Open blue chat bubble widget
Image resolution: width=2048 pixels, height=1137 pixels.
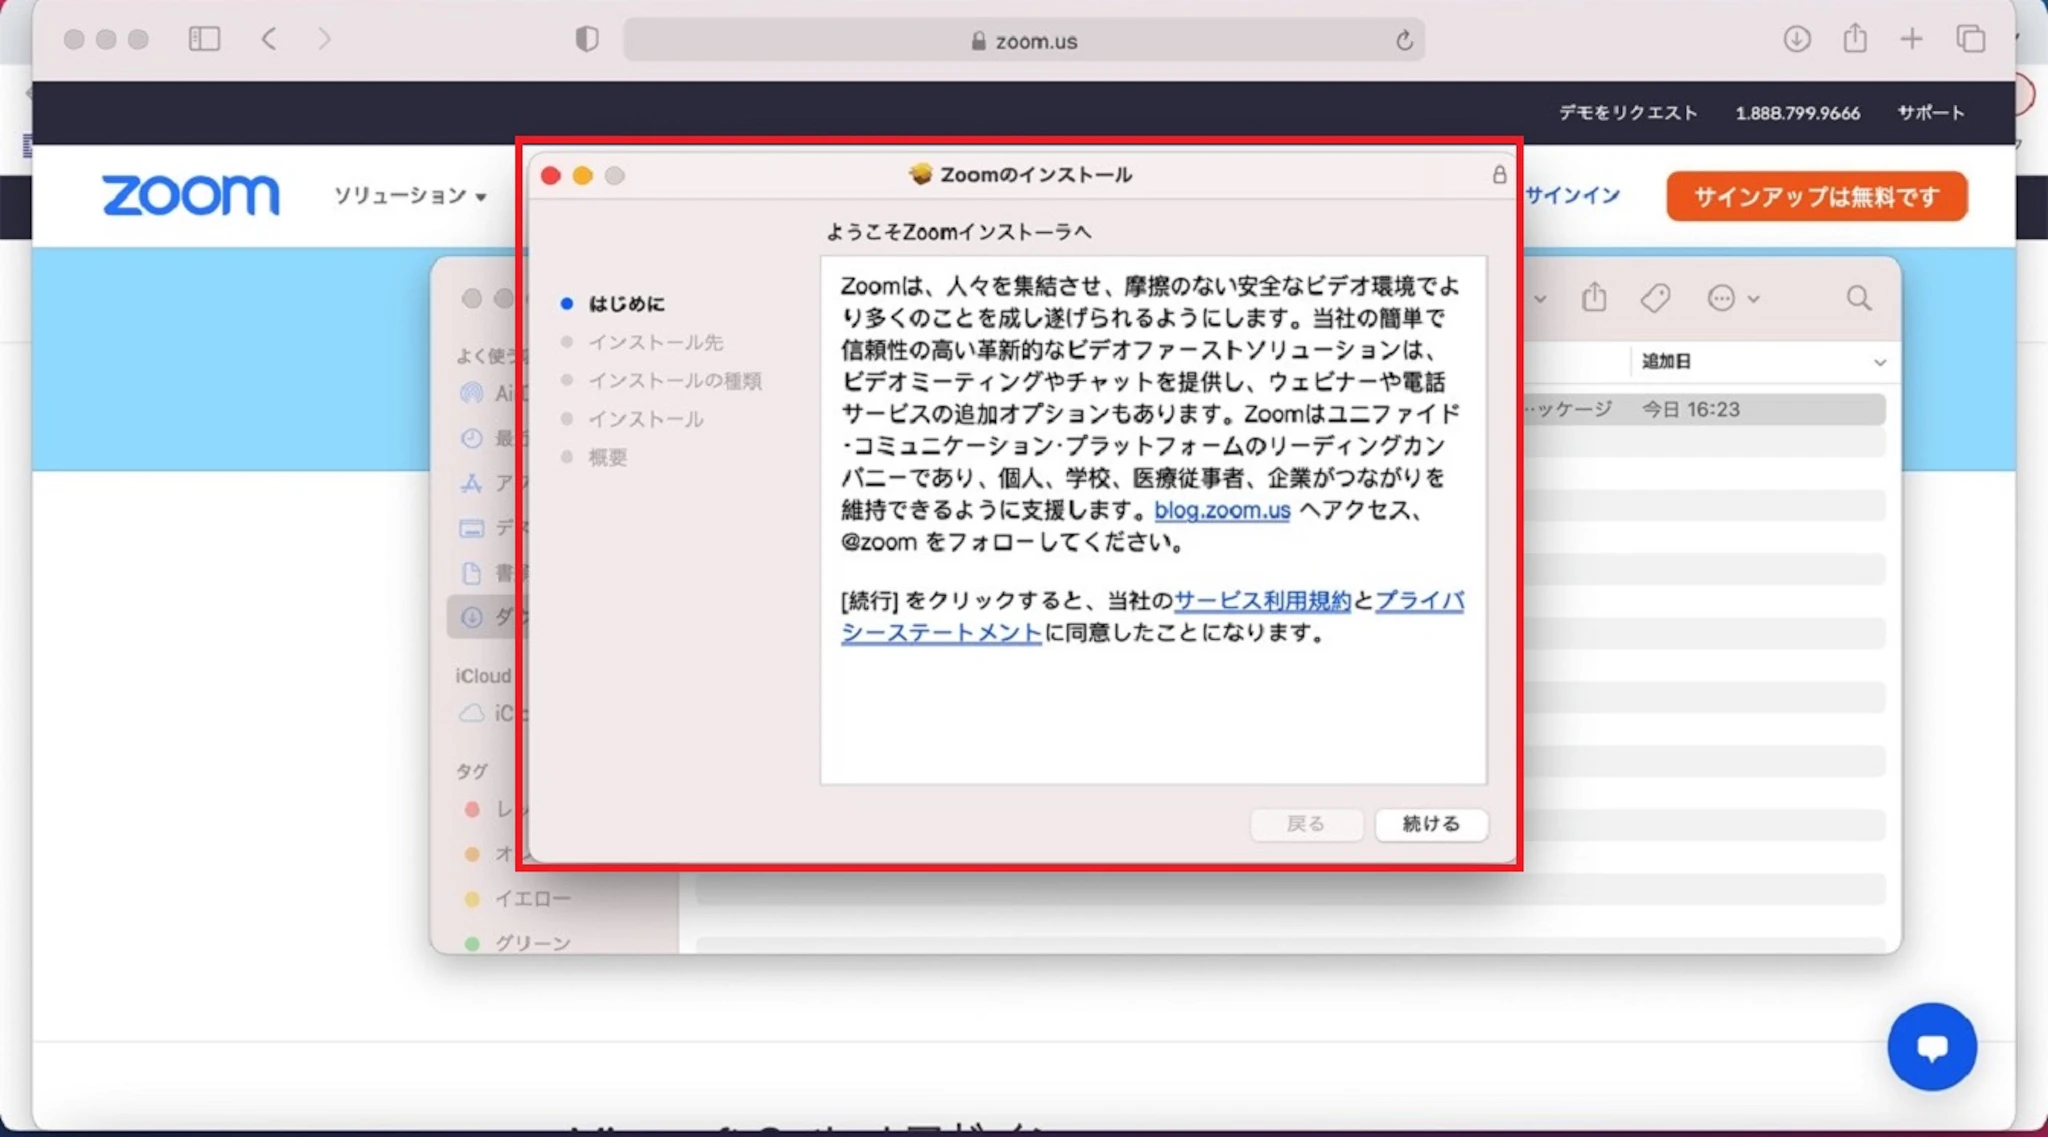coord(1931,1047)
